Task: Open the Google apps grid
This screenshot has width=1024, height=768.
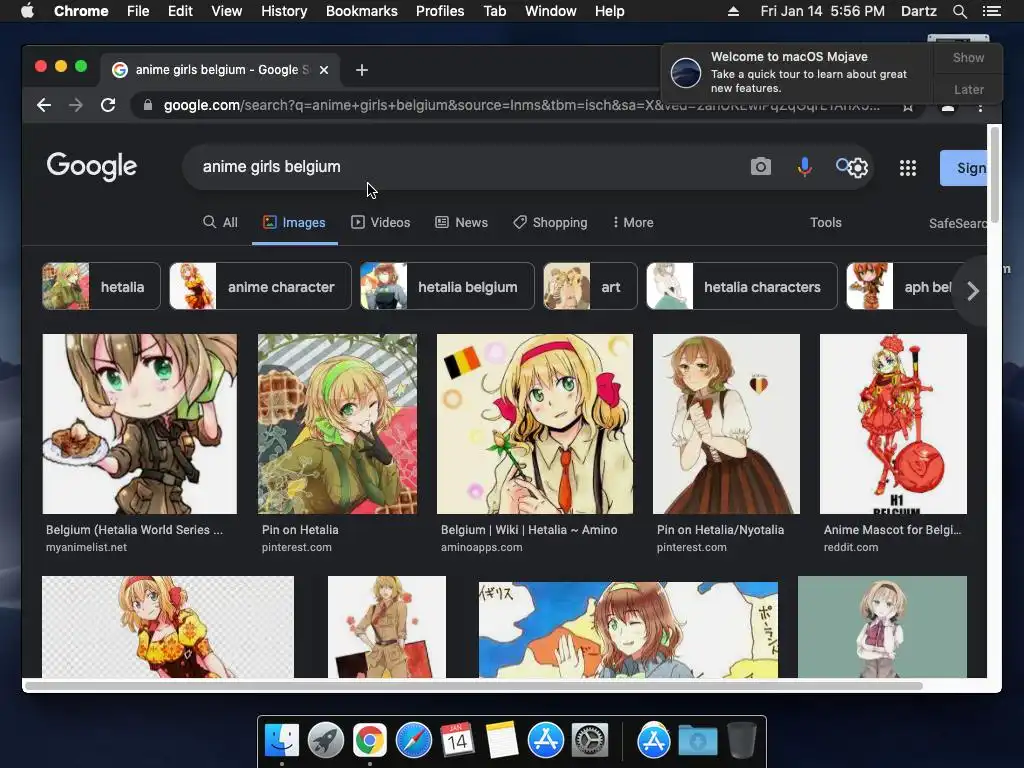Action: click(908, 168)
